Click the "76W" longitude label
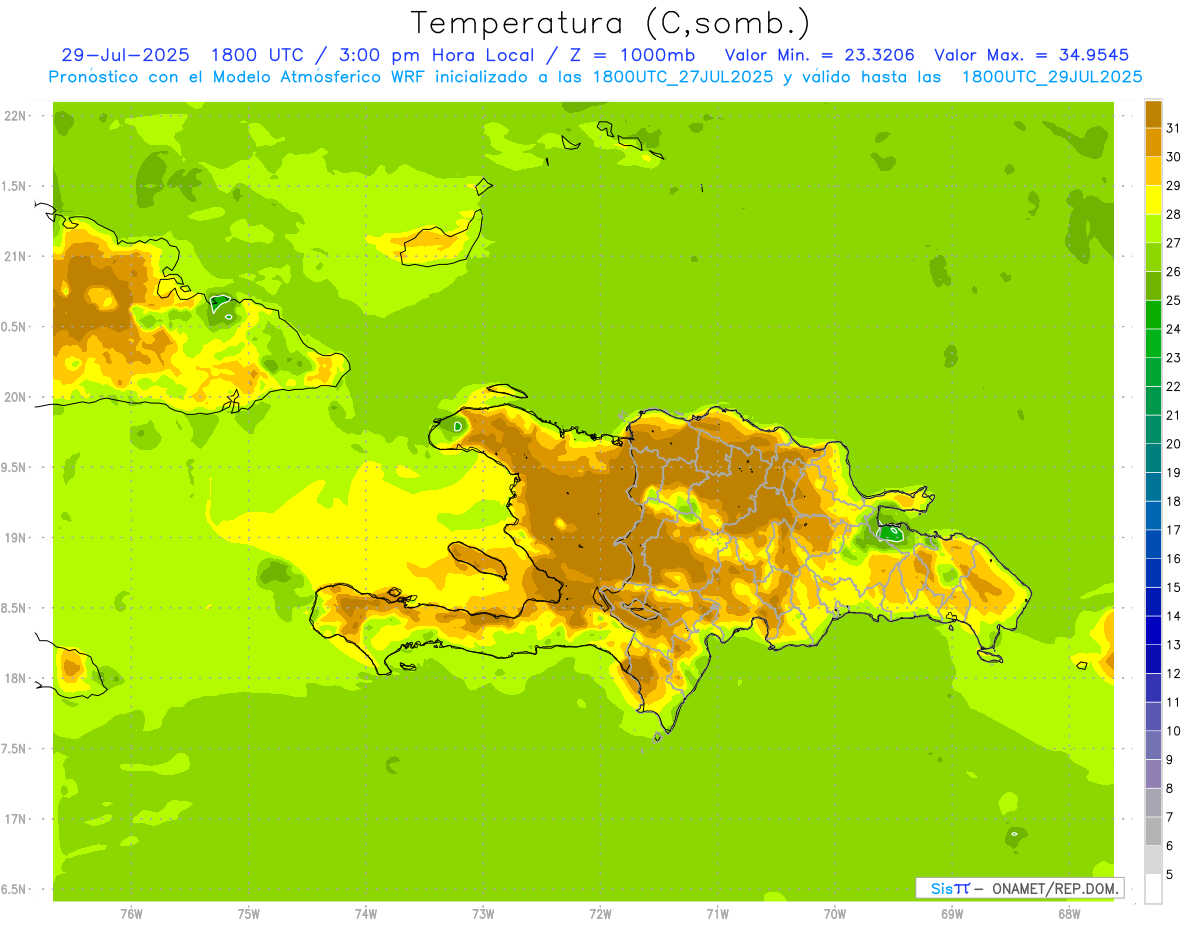 pyautogui.click(x=131, y=914)
